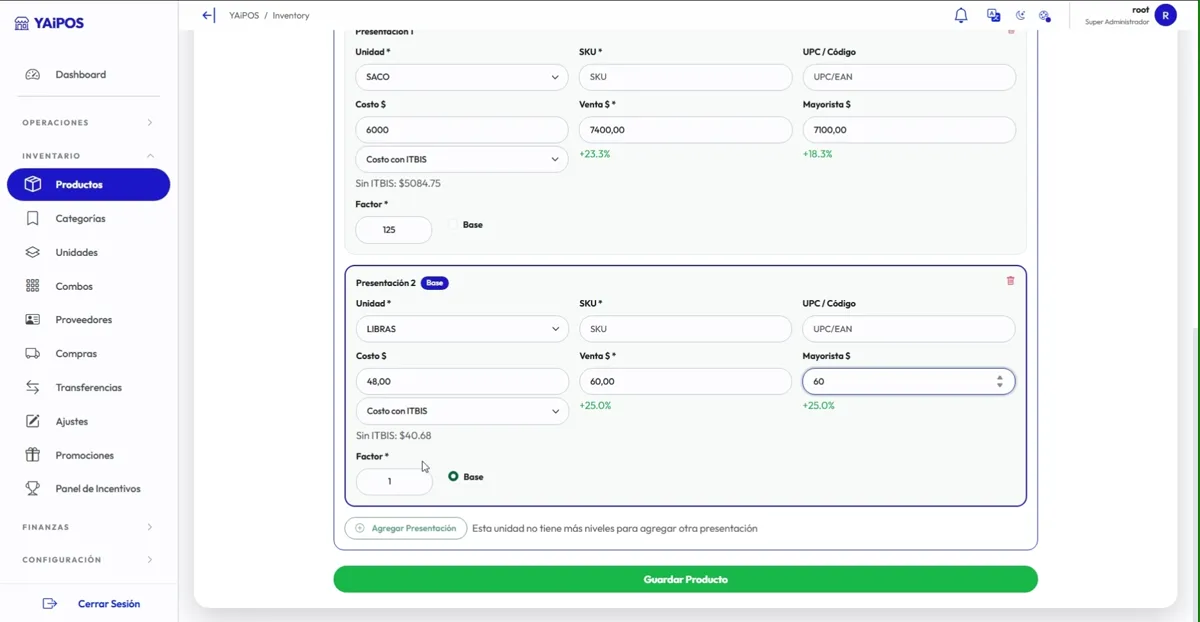
Task: Click the Cerrar Sesión logout icon
Action: (50, 604)
